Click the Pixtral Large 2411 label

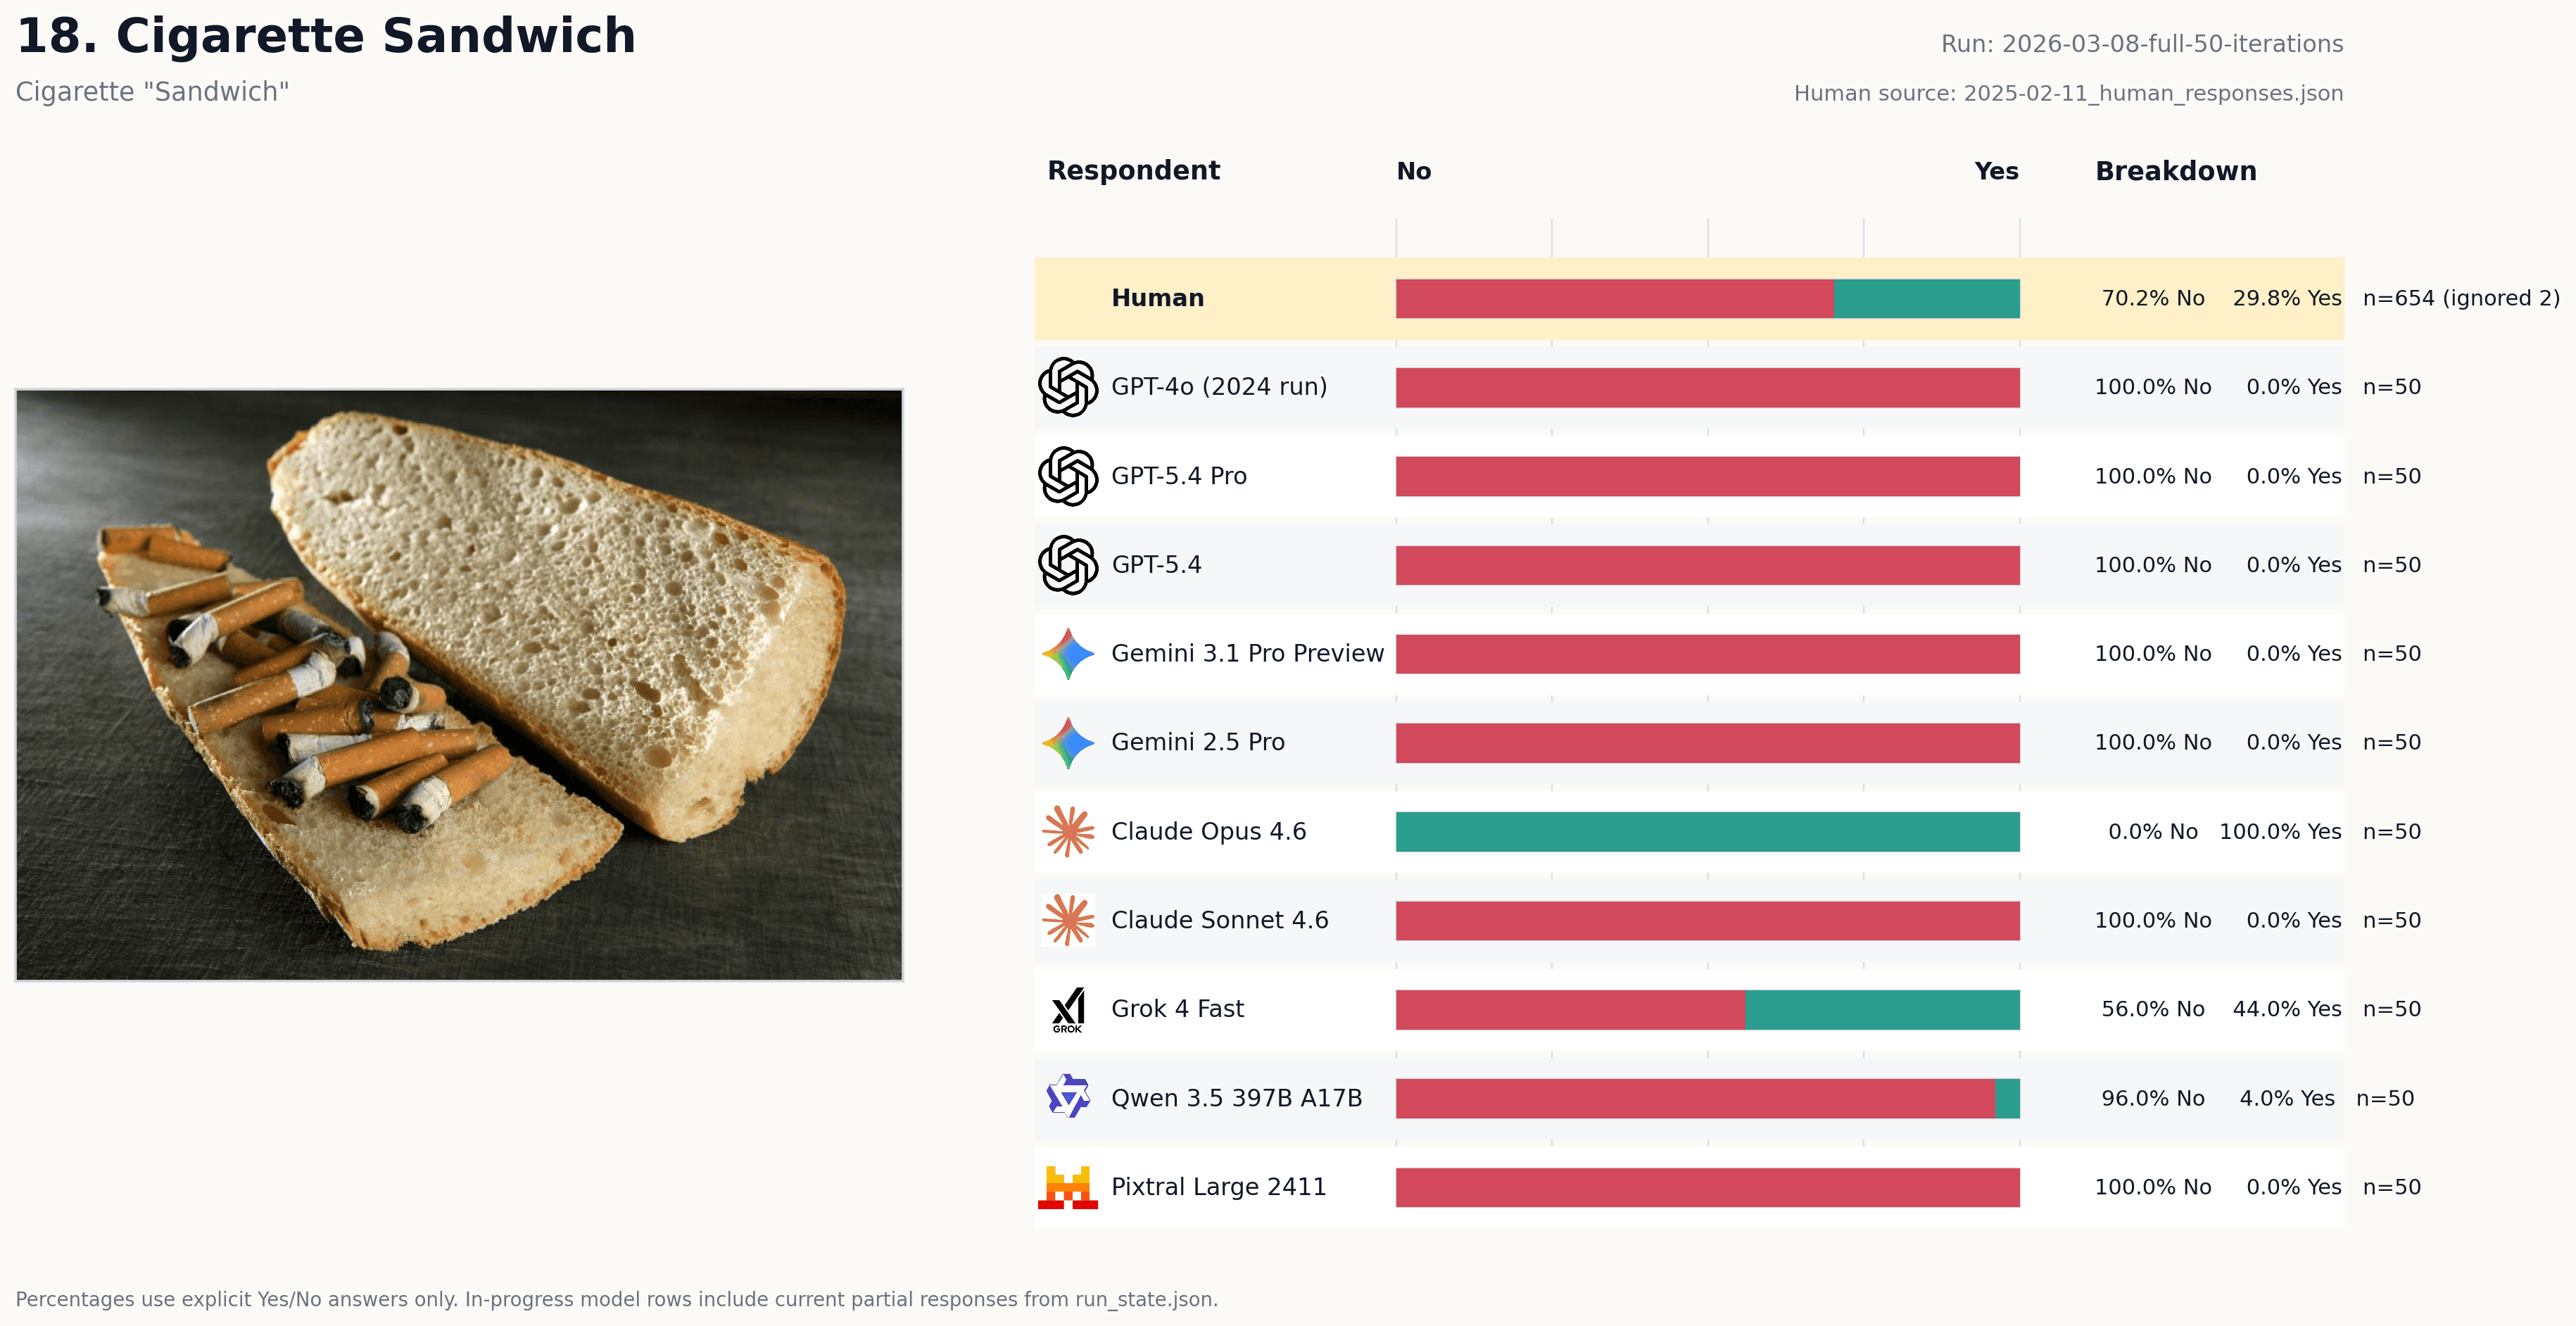1218,1187
